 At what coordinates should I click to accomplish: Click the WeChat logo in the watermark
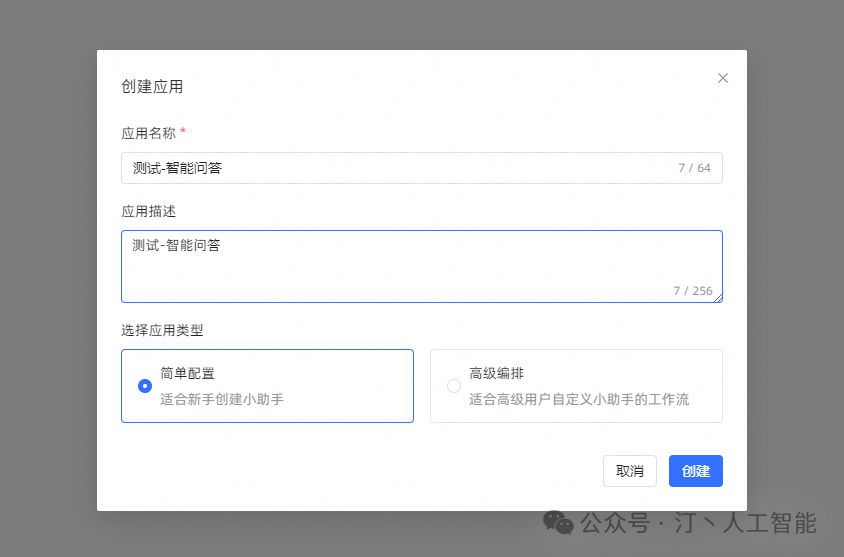[x=558, y=522]
